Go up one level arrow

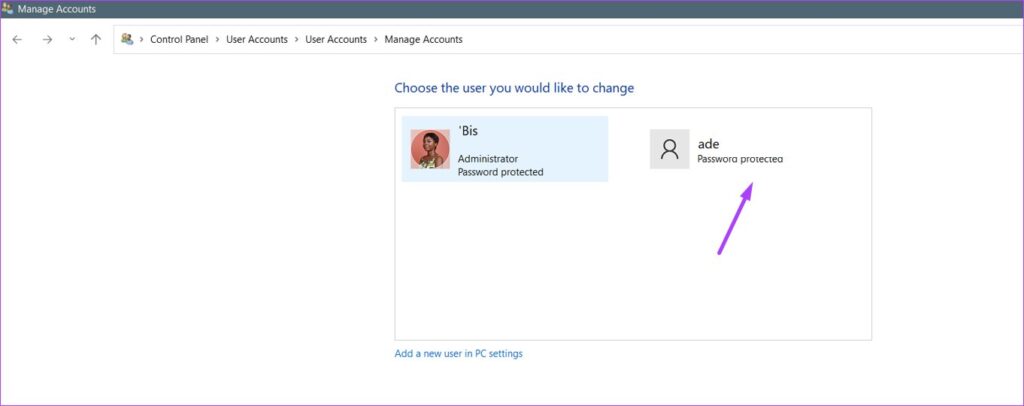click(x=96, y=39)
